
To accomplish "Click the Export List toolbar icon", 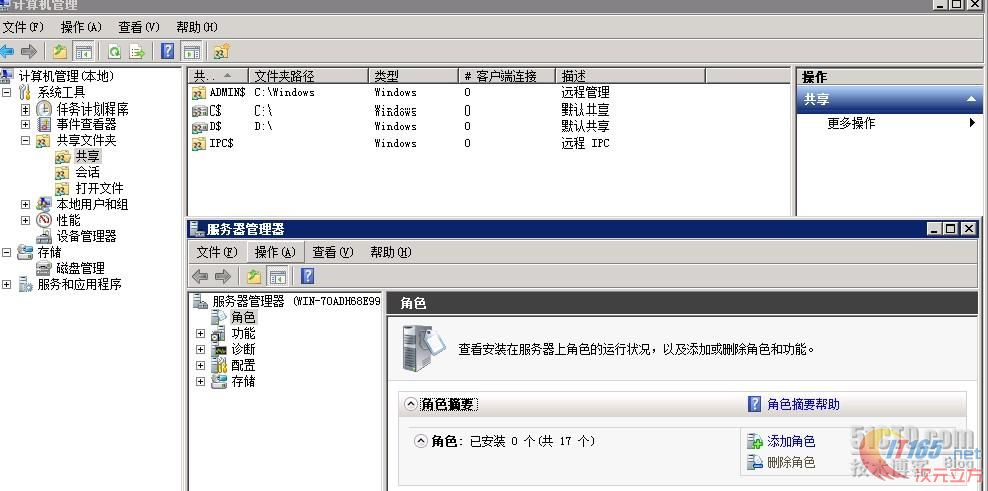I will point(137,51).
